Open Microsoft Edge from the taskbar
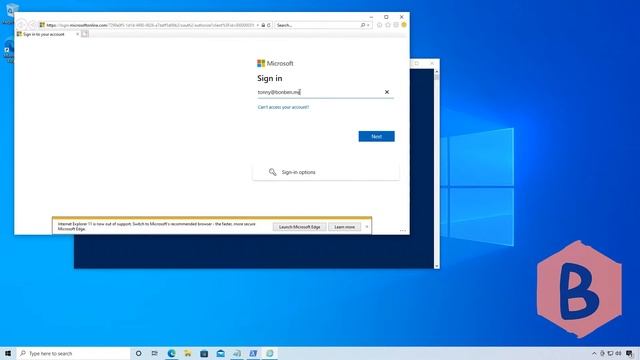Image resolution: width=640 pixels, height=360 pixels. [171, 353]
